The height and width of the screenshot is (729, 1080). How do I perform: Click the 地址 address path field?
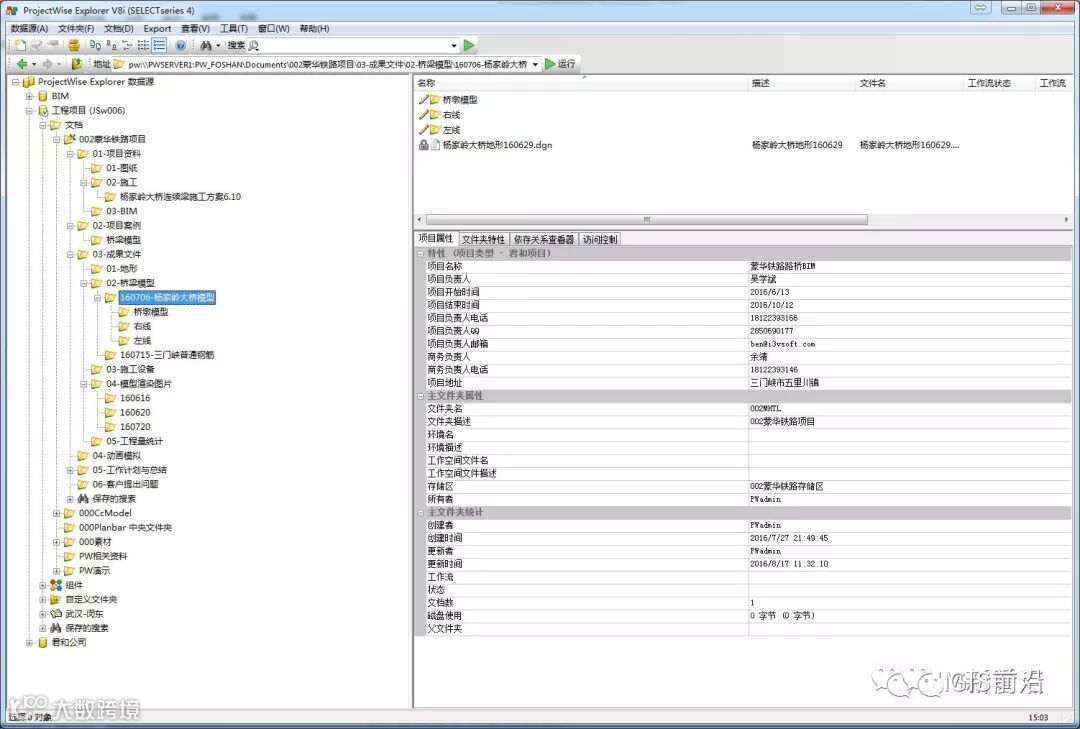[327, 64]
